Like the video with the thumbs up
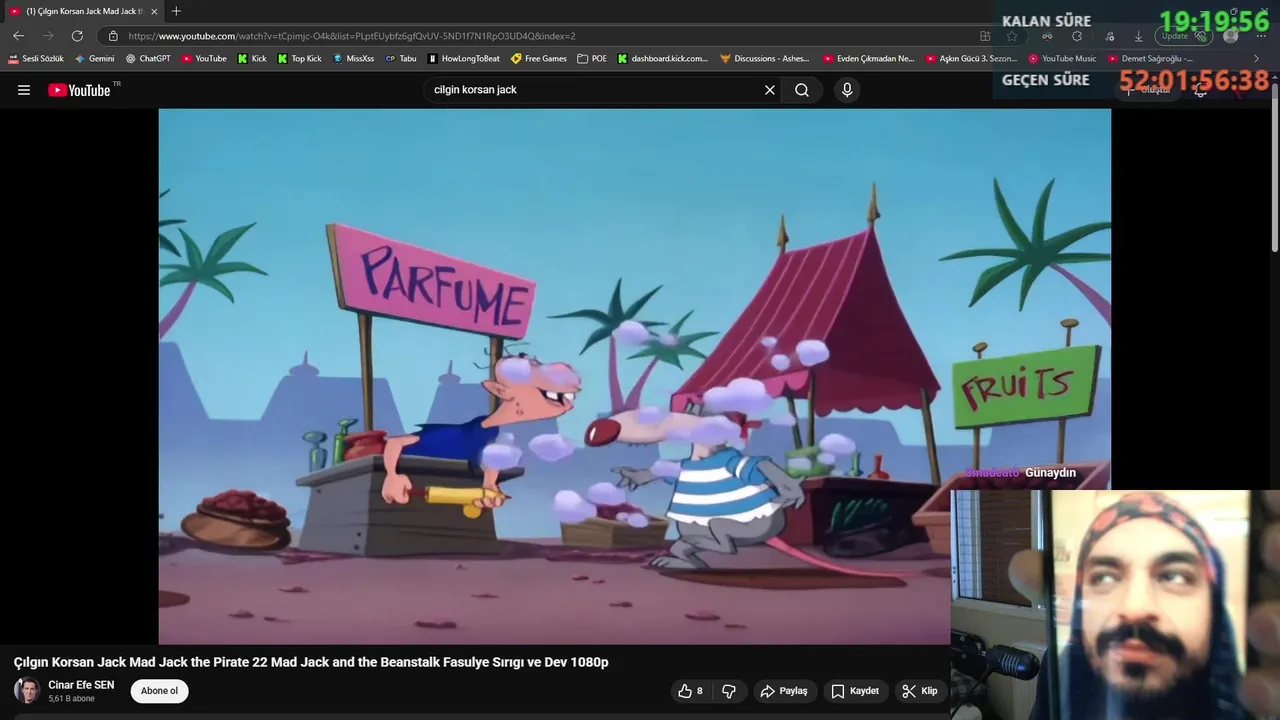Image resolution: width=1280 pixels, height=720 pixels. pos(691,691)
